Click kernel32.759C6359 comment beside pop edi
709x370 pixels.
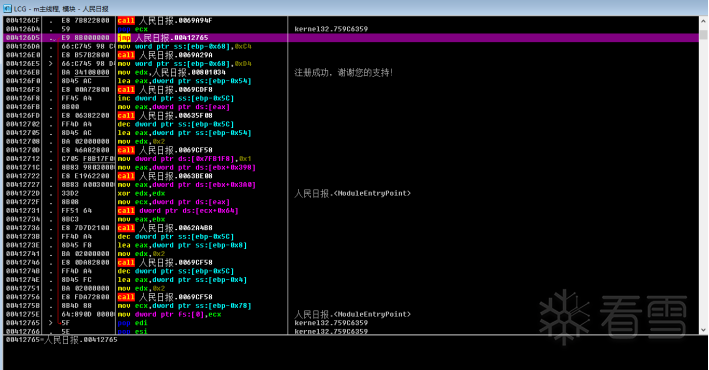pyautogui.click(x=331, y=323)
